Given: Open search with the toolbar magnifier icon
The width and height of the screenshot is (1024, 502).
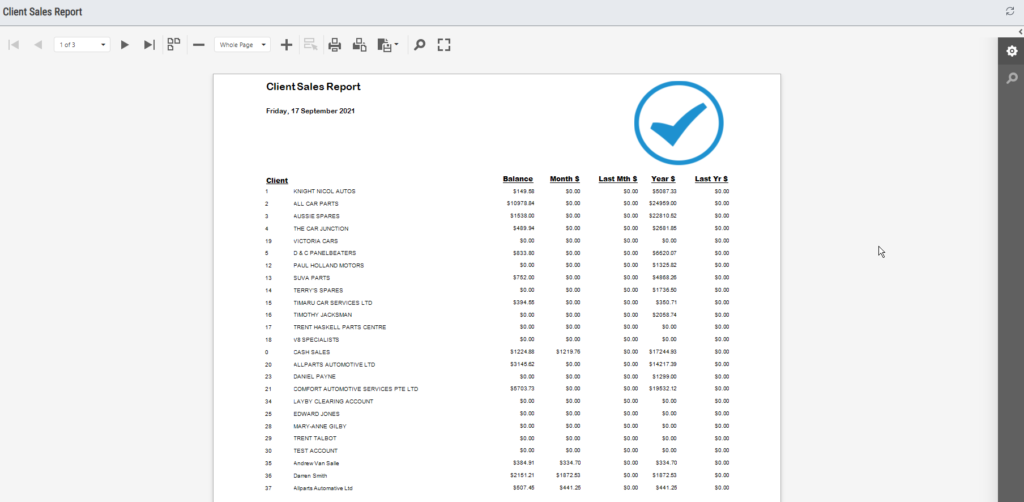Looking at the screenshot, I should coord(420,45).
